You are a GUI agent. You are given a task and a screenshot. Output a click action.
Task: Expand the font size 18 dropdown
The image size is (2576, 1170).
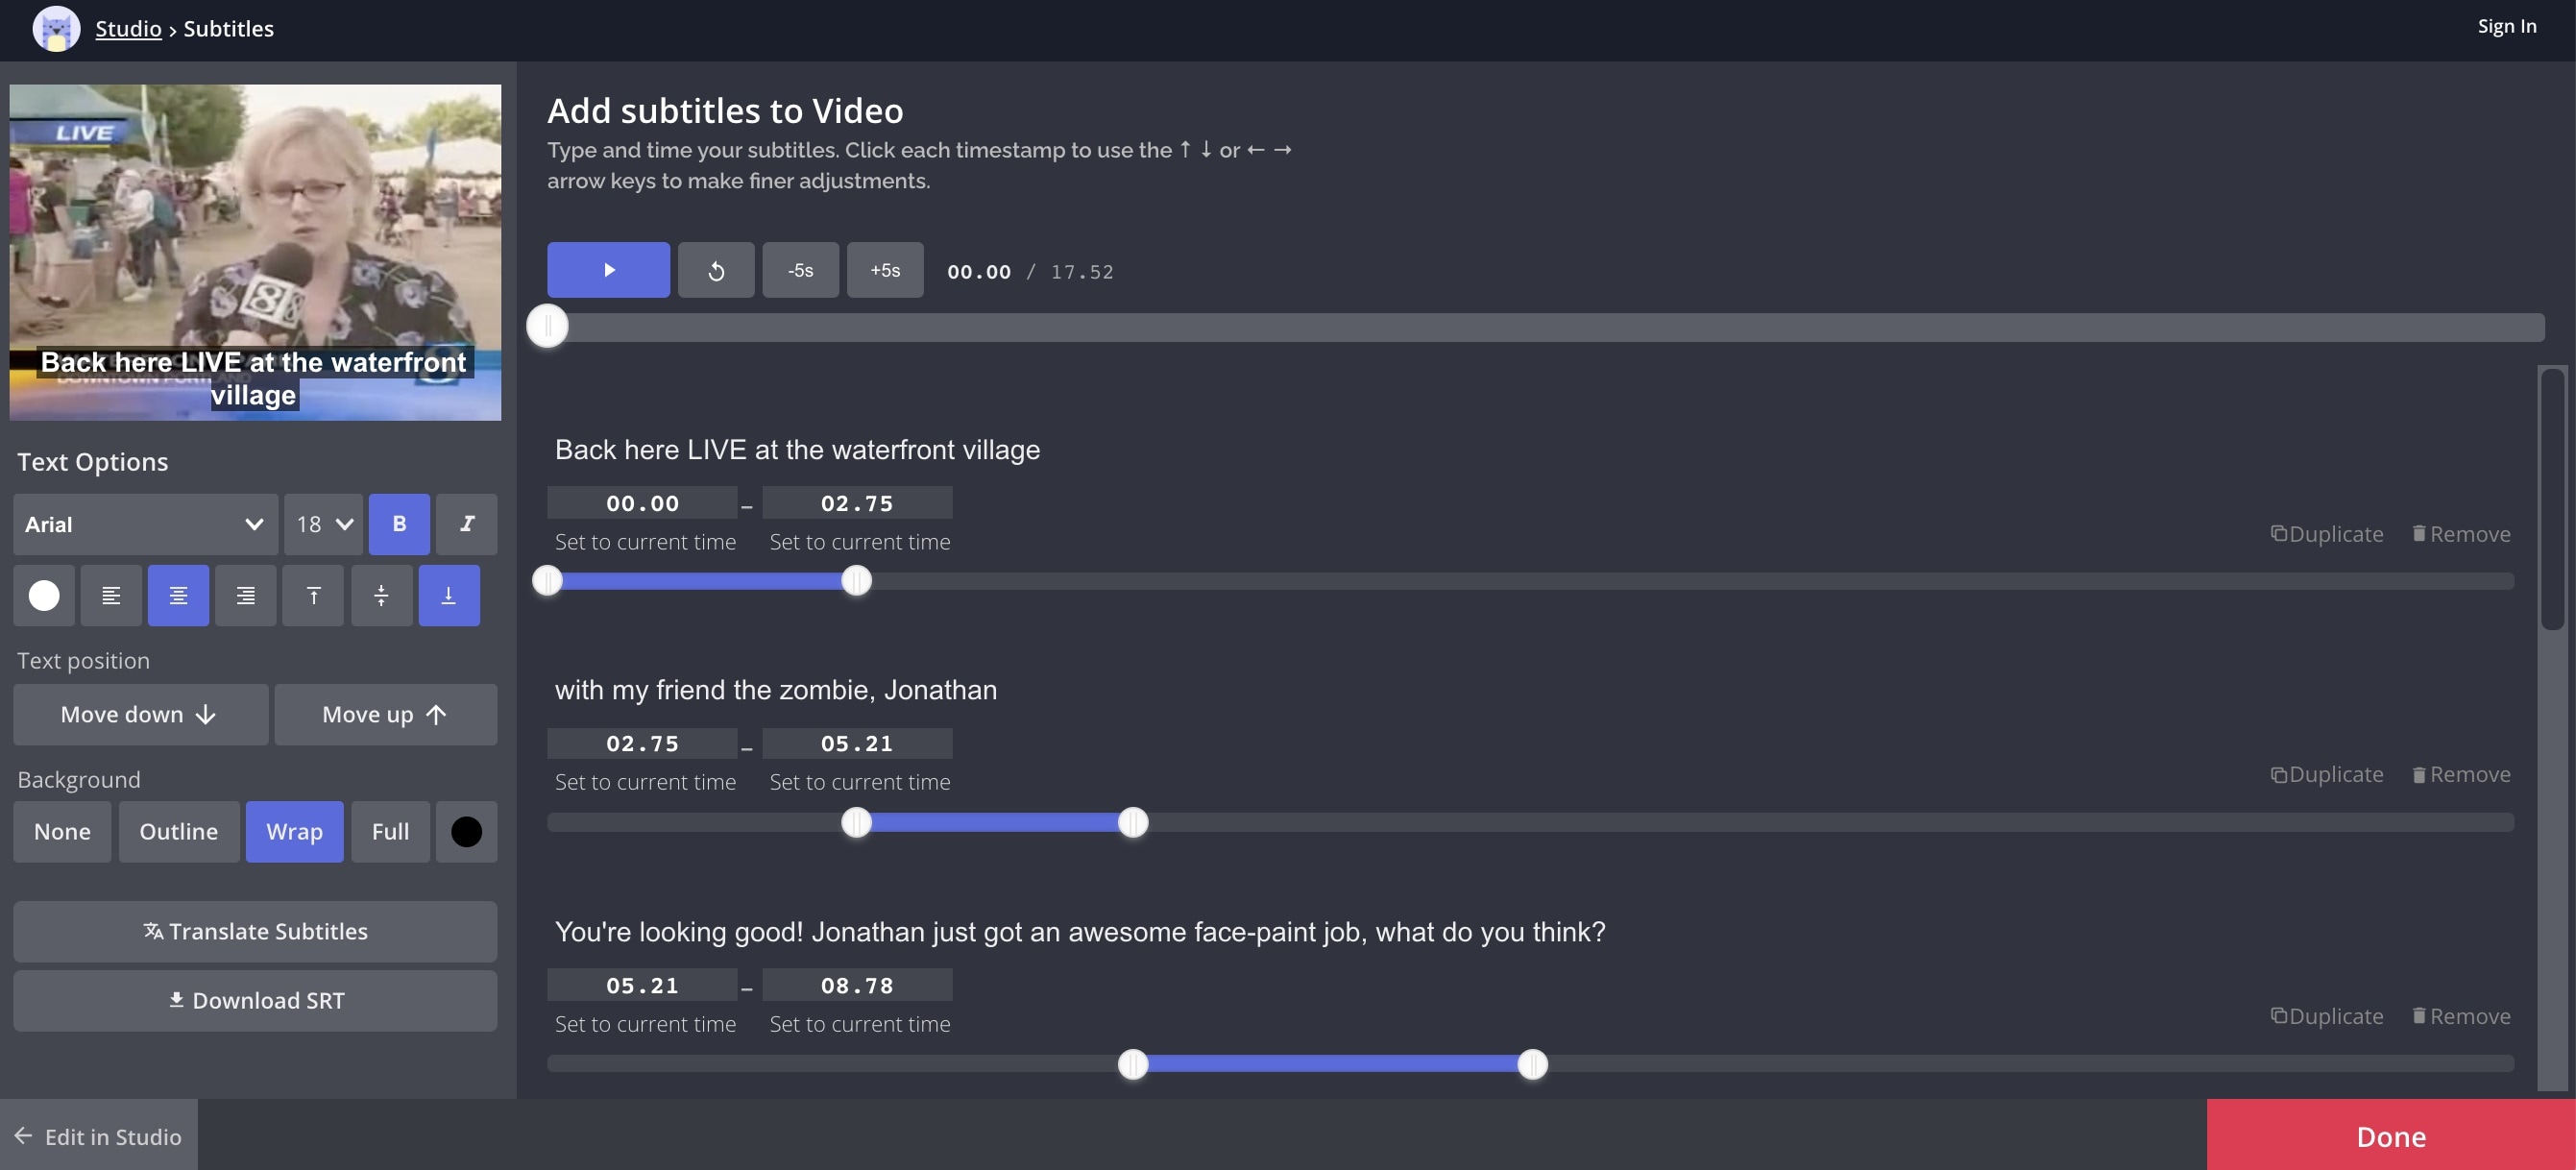[x=322, y=523]
